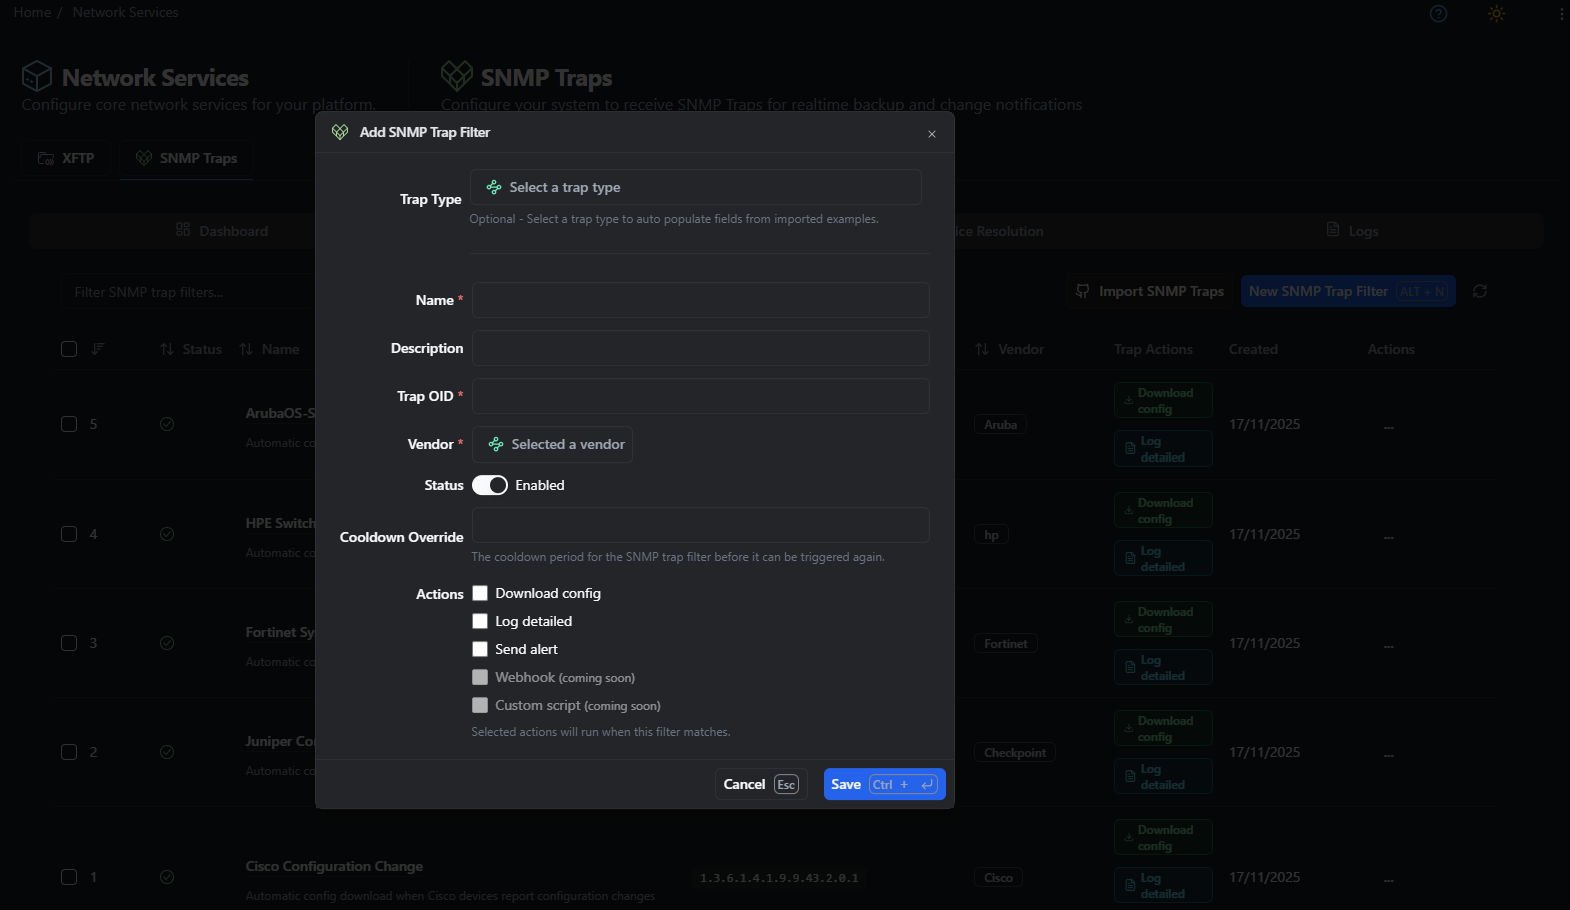Select the checkbox for row 2
Screen dimensions: 1570x910
pyautogui.click(x=69, y=752)
